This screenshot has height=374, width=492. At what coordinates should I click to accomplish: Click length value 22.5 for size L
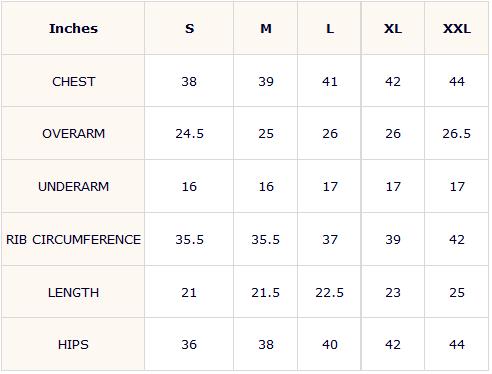pos(330,292)
